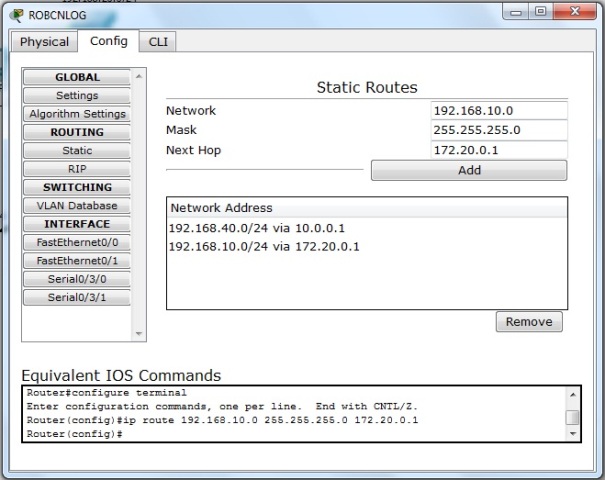Select the Serial0/3/1 interface
The image size is (605, 480).
pyautogui.click(x=77, y=297)
